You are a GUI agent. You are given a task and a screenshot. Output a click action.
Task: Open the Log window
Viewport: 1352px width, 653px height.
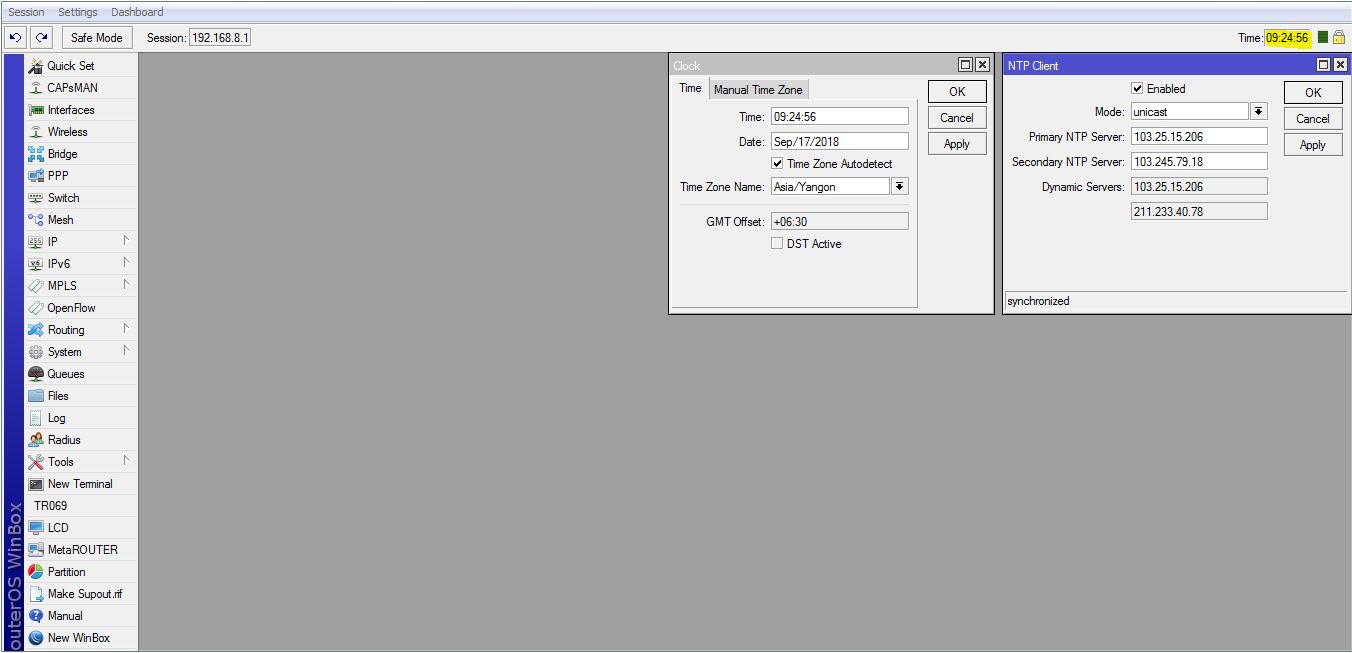point(81,418)
